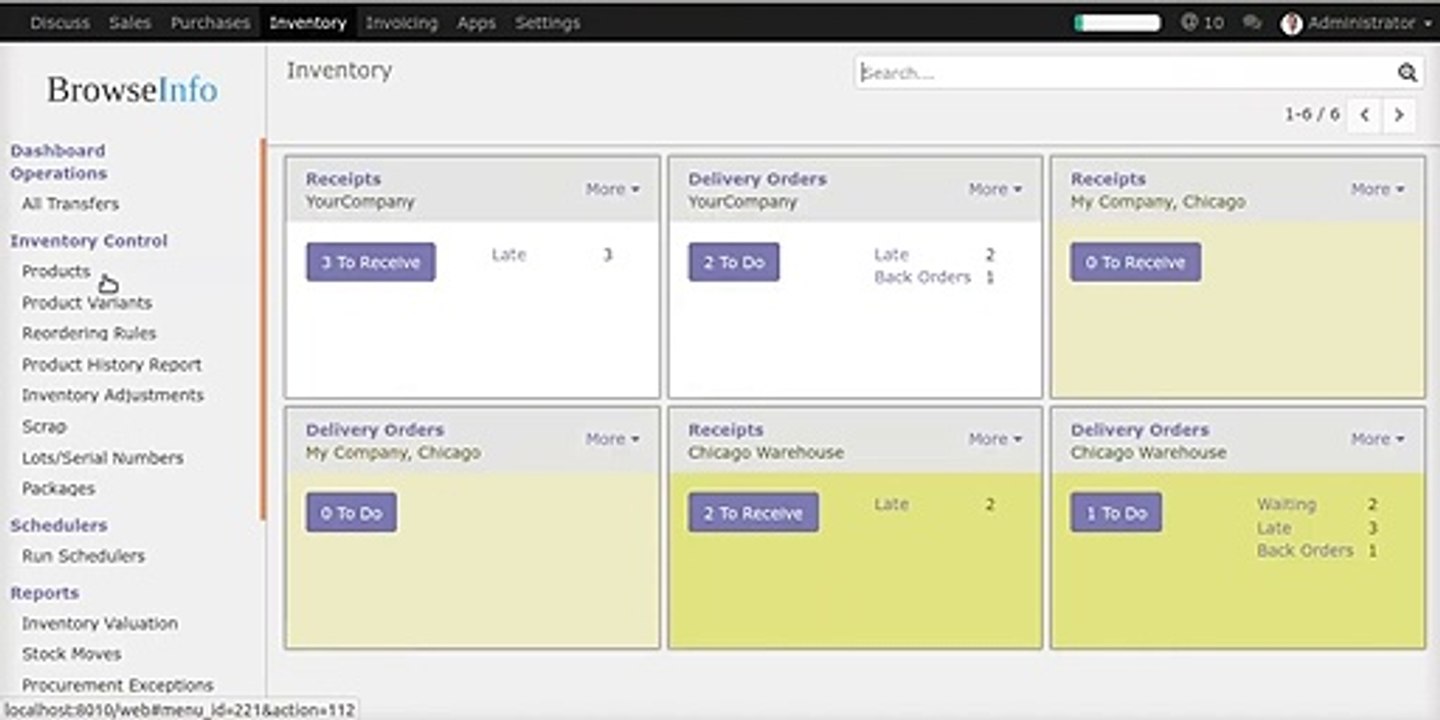Open Run Schedulers in the sidebar
Viewport: 1440px width, 720px height.
(x=83, y=556)
